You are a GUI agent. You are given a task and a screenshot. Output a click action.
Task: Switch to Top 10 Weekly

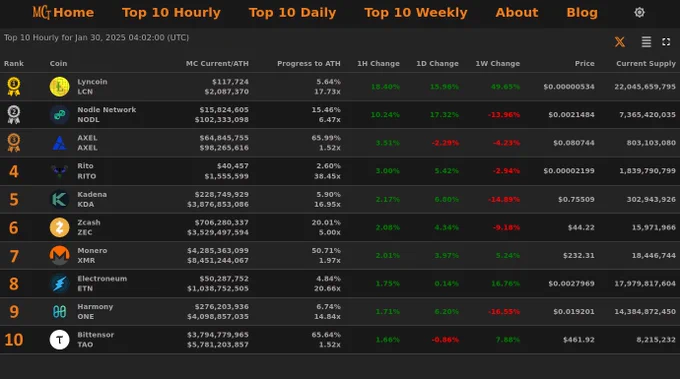[x=415, y=13]
